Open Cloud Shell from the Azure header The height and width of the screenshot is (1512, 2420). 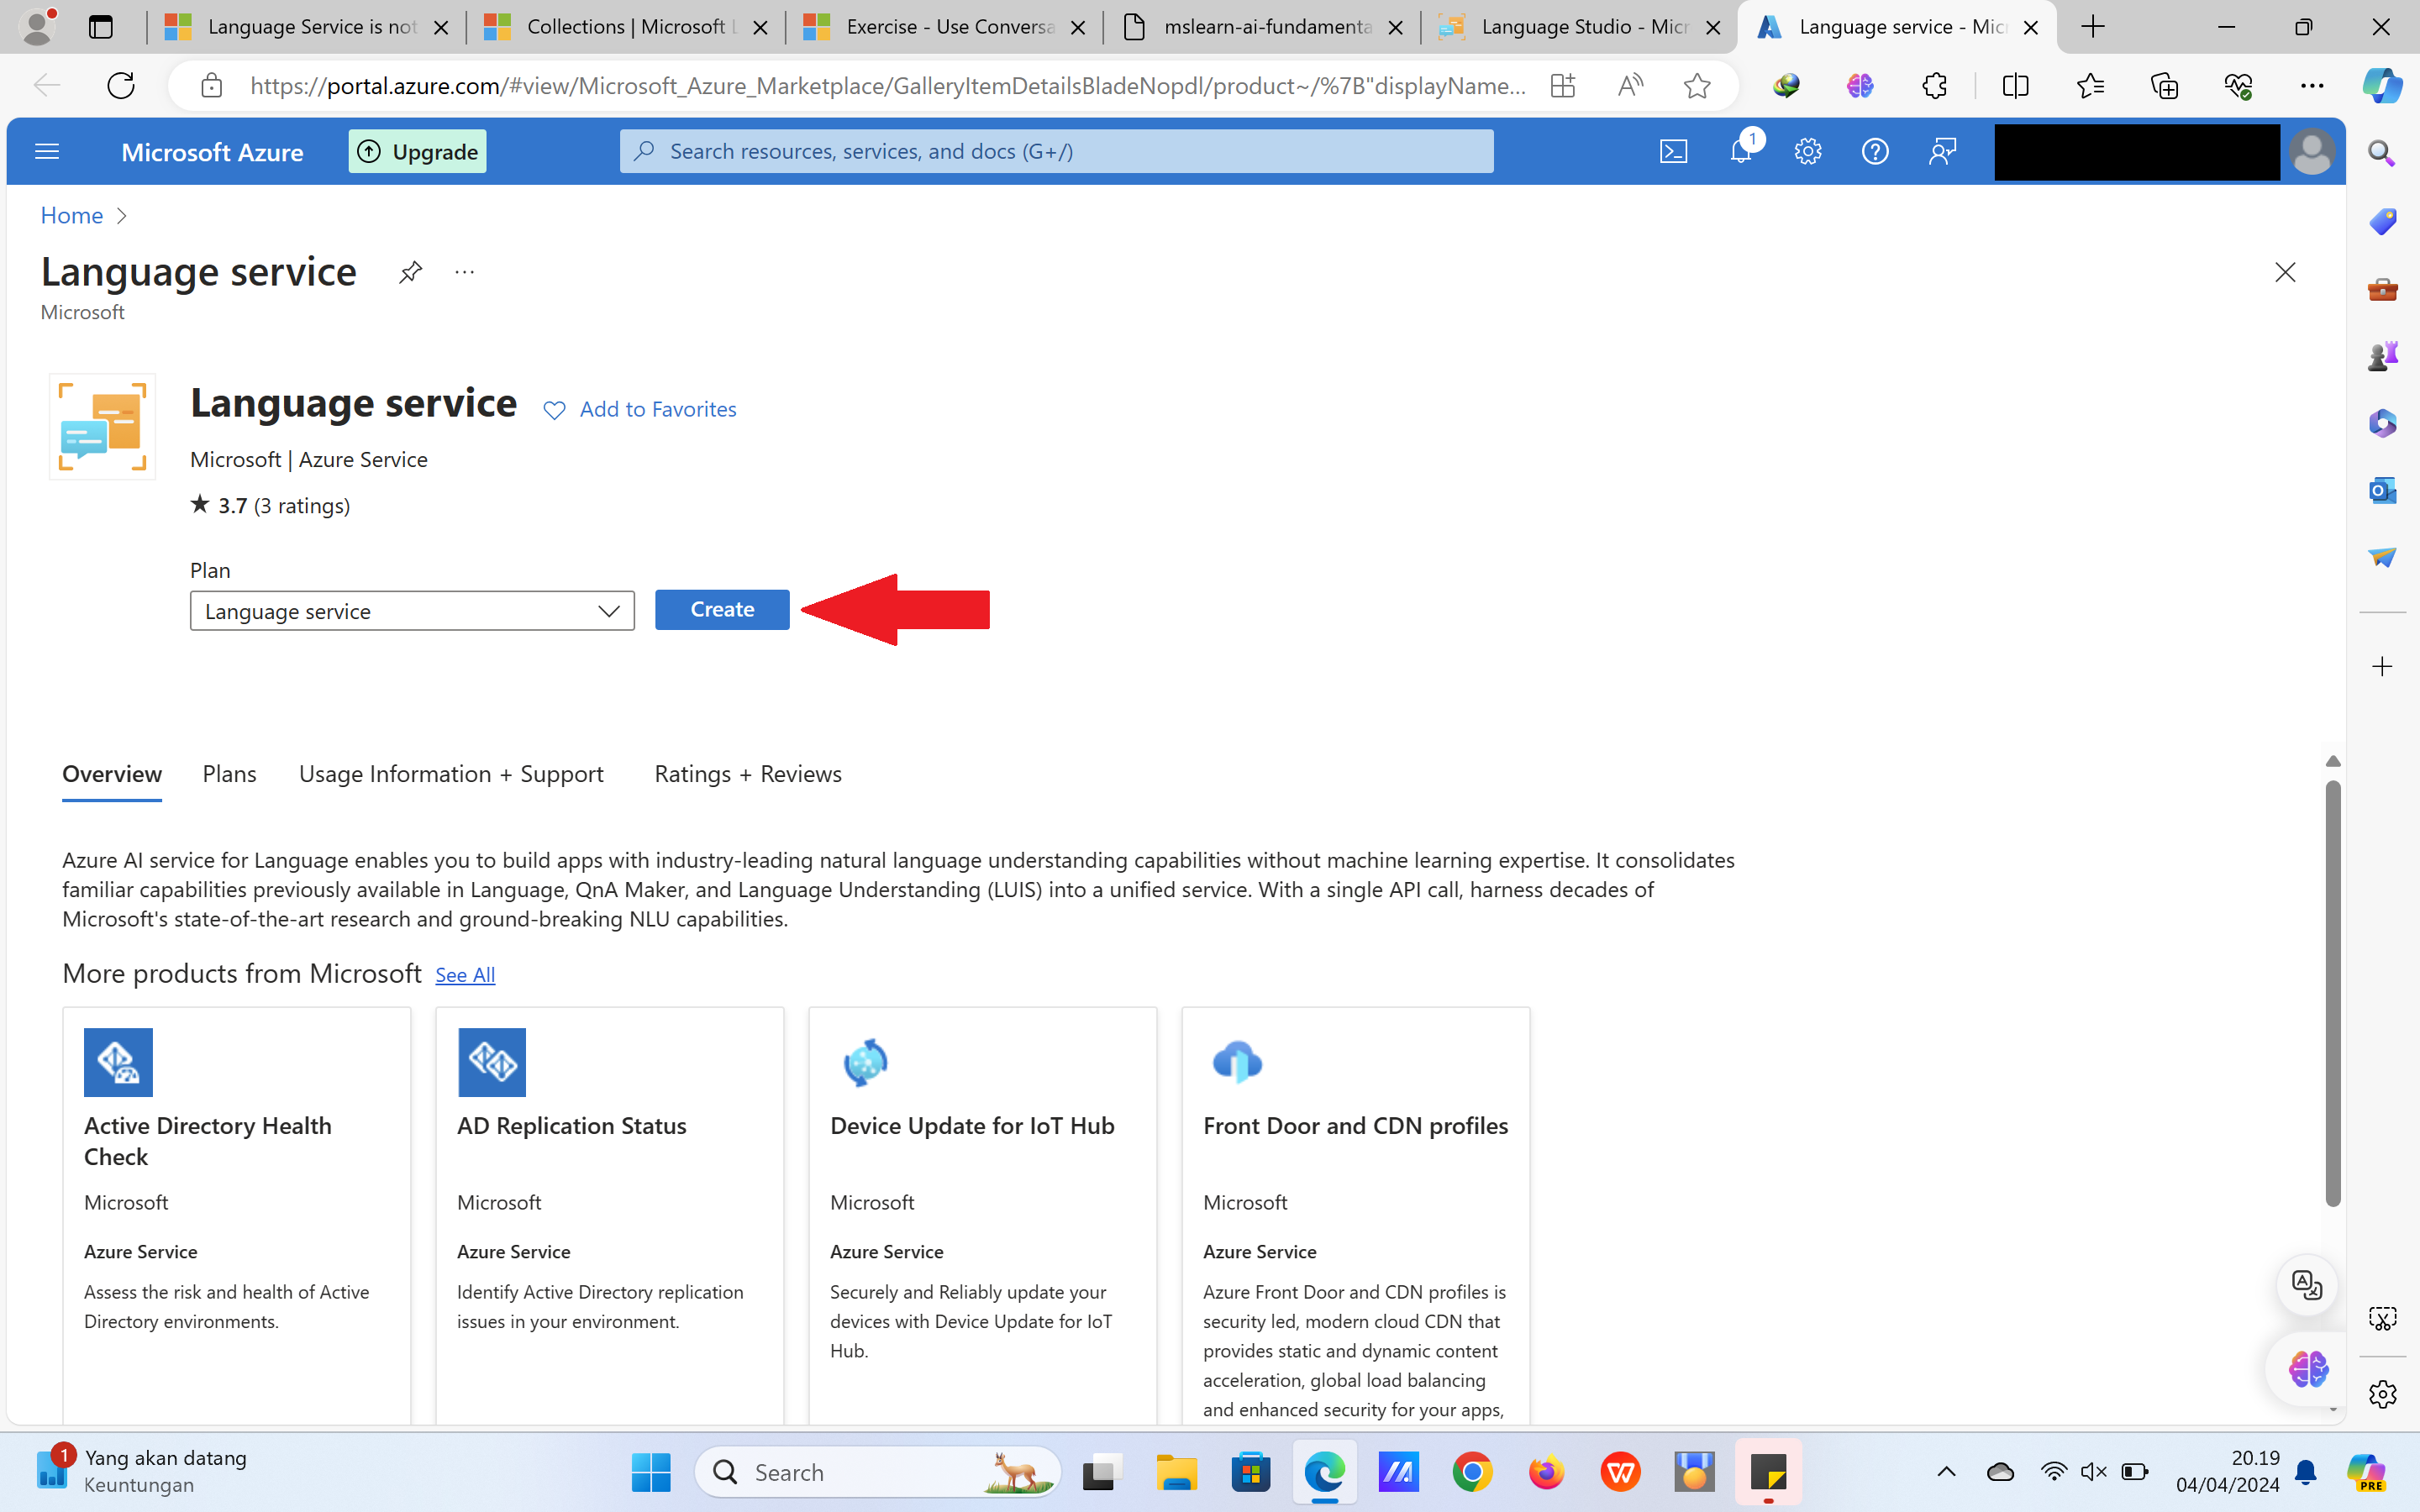point(1673,151)
